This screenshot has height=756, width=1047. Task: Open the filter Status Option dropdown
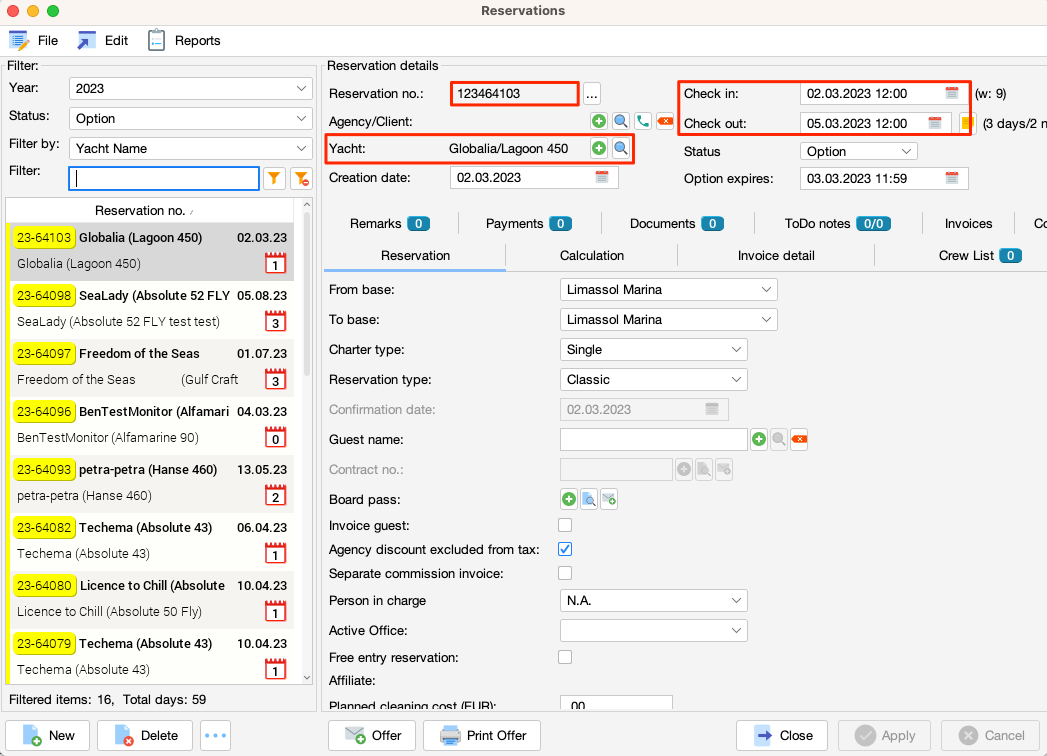[190, 118]
